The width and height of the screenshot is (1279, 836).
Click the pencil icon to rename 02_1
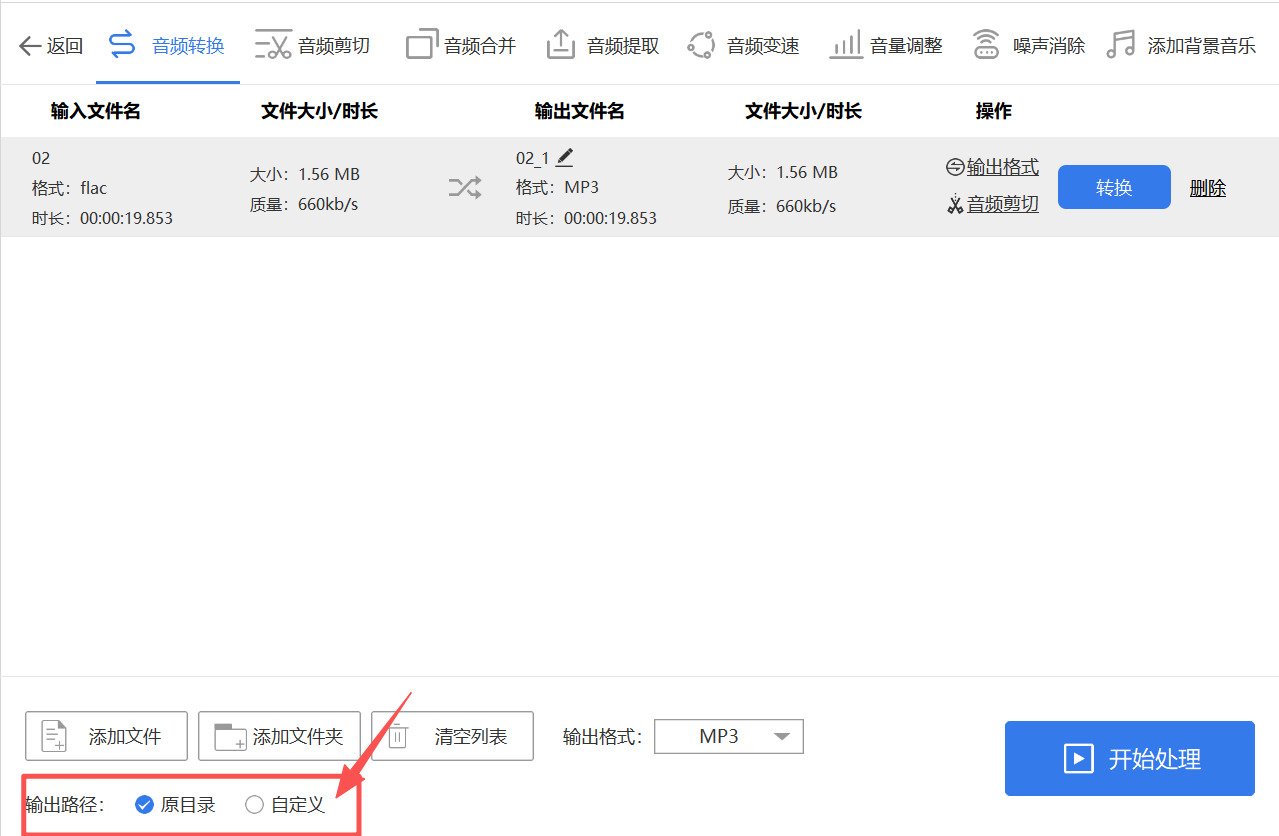pos(564,156)
